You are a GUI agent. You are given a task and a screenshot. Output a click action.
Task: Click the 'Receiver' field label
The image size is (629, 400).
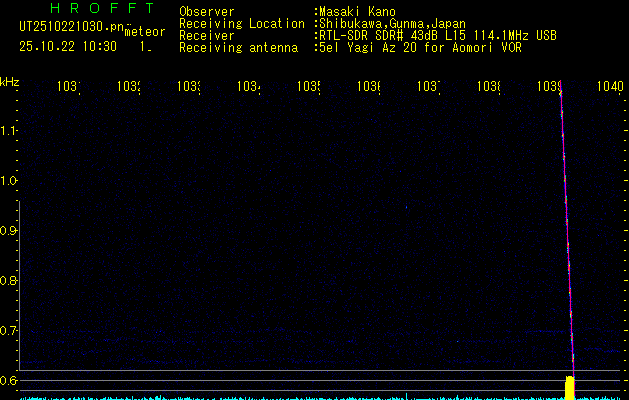(x=207, y=36)
